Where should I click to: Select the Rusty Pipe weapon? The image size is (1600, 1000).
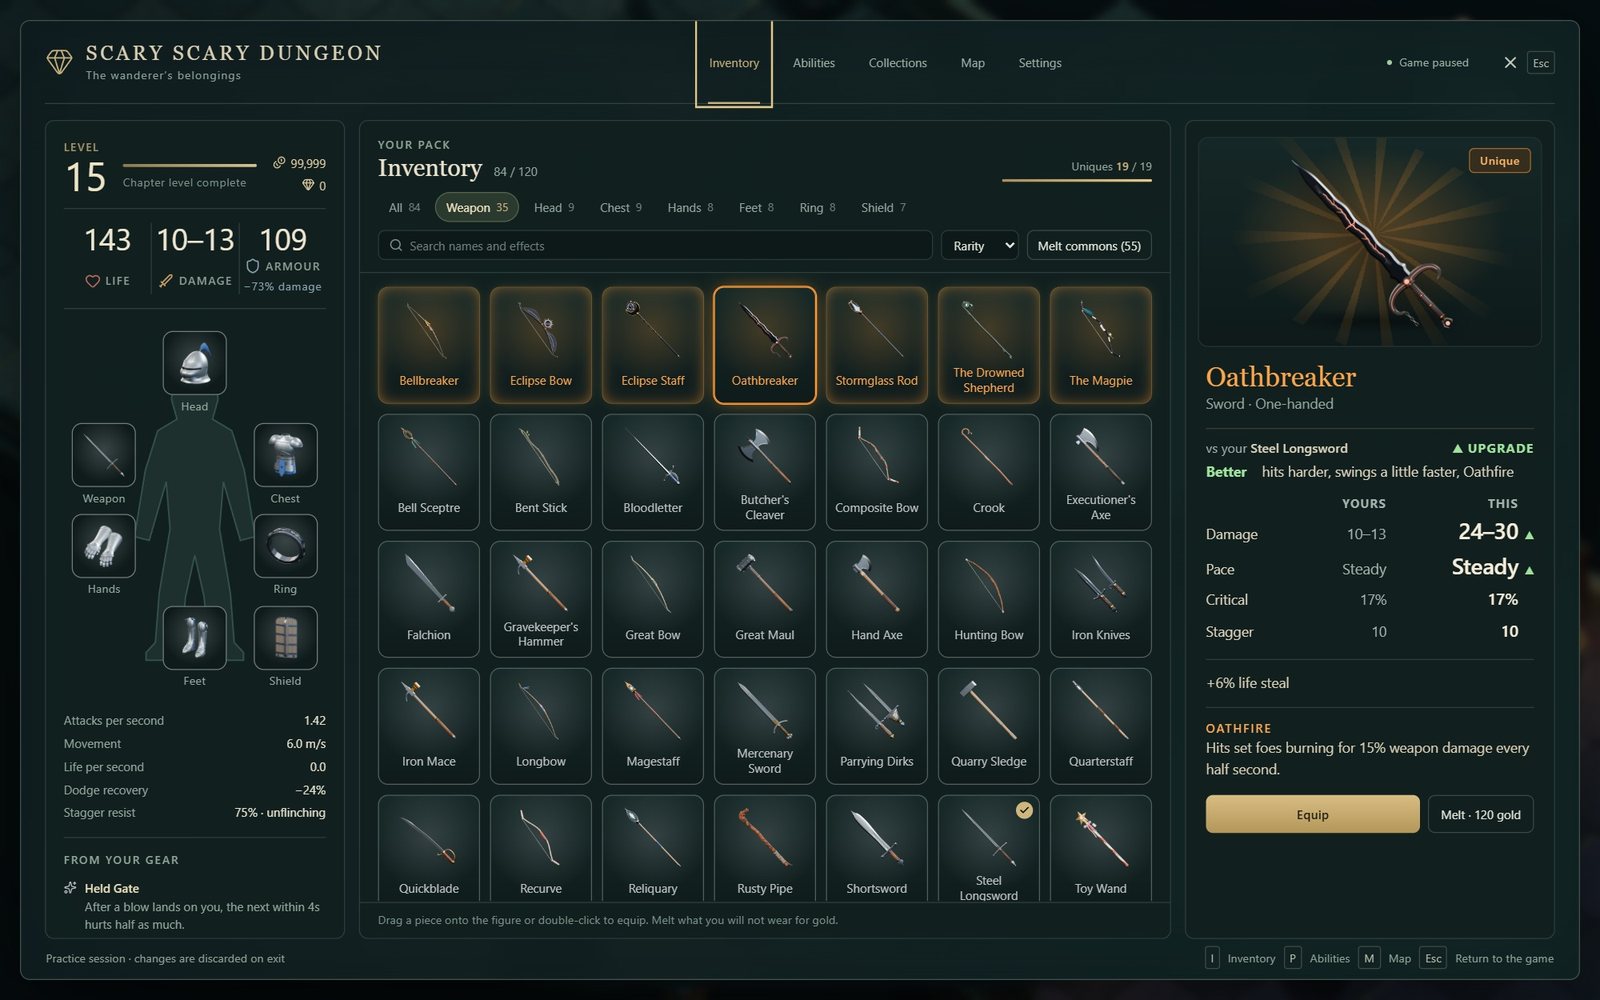(x=765, y=848)
